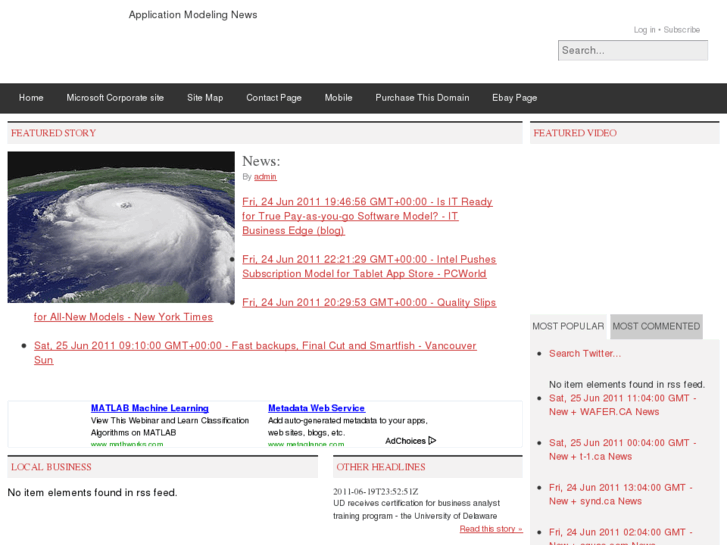Click the Local Business heading
Screen dimensions: 727x545
[x=51, y=467]
